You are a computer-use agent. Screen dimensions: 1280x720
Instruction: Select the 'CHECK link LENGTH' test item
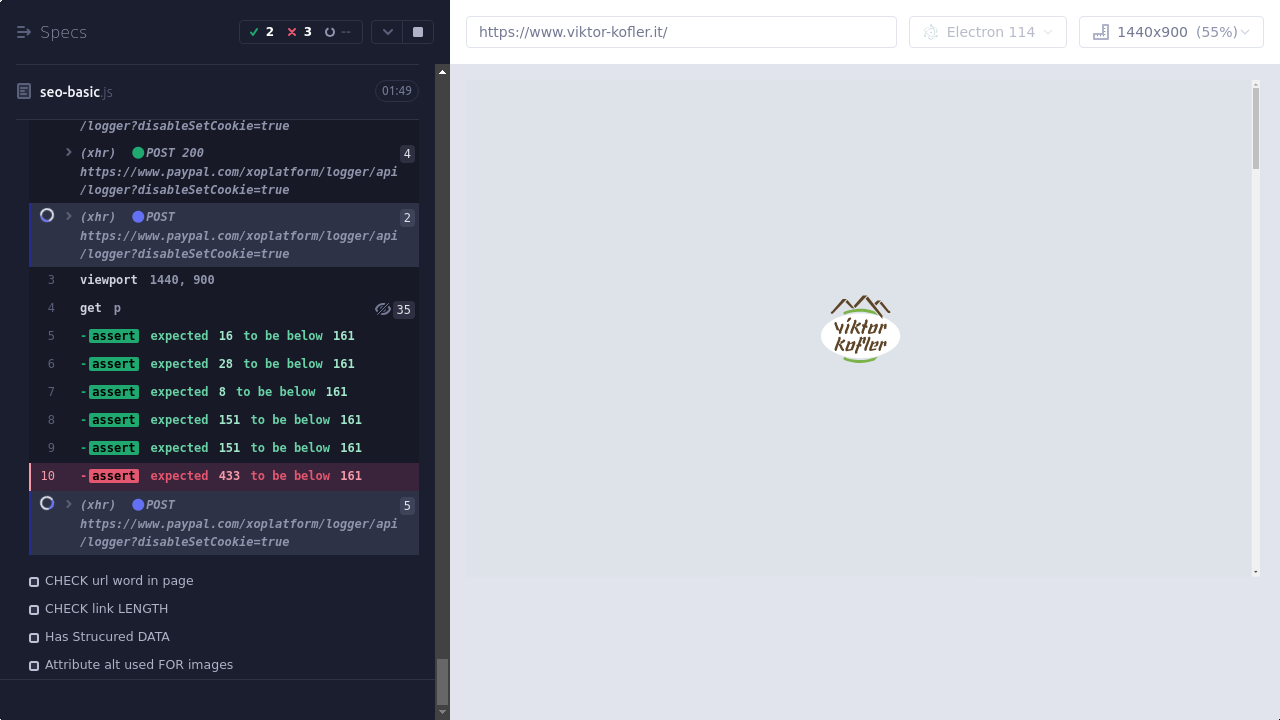click(106, 609)
